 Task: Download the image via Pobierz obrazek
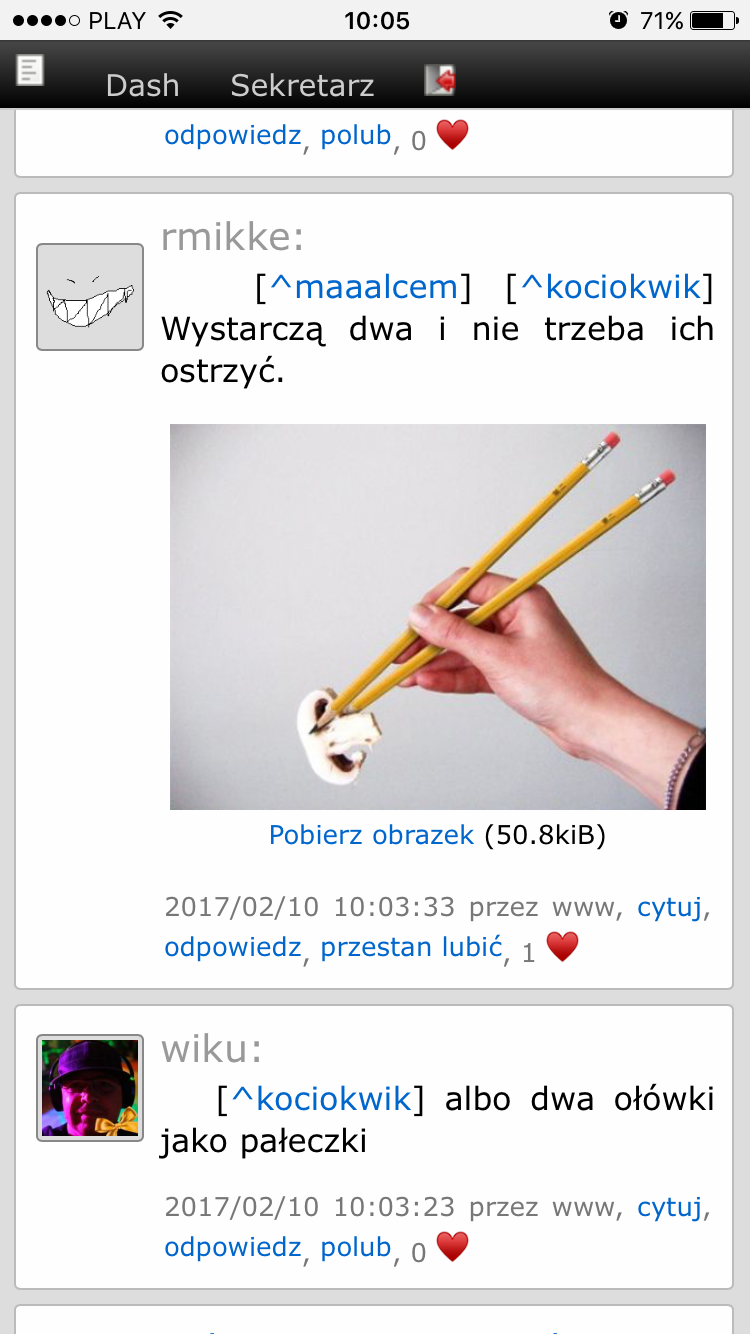click(371, 835)
